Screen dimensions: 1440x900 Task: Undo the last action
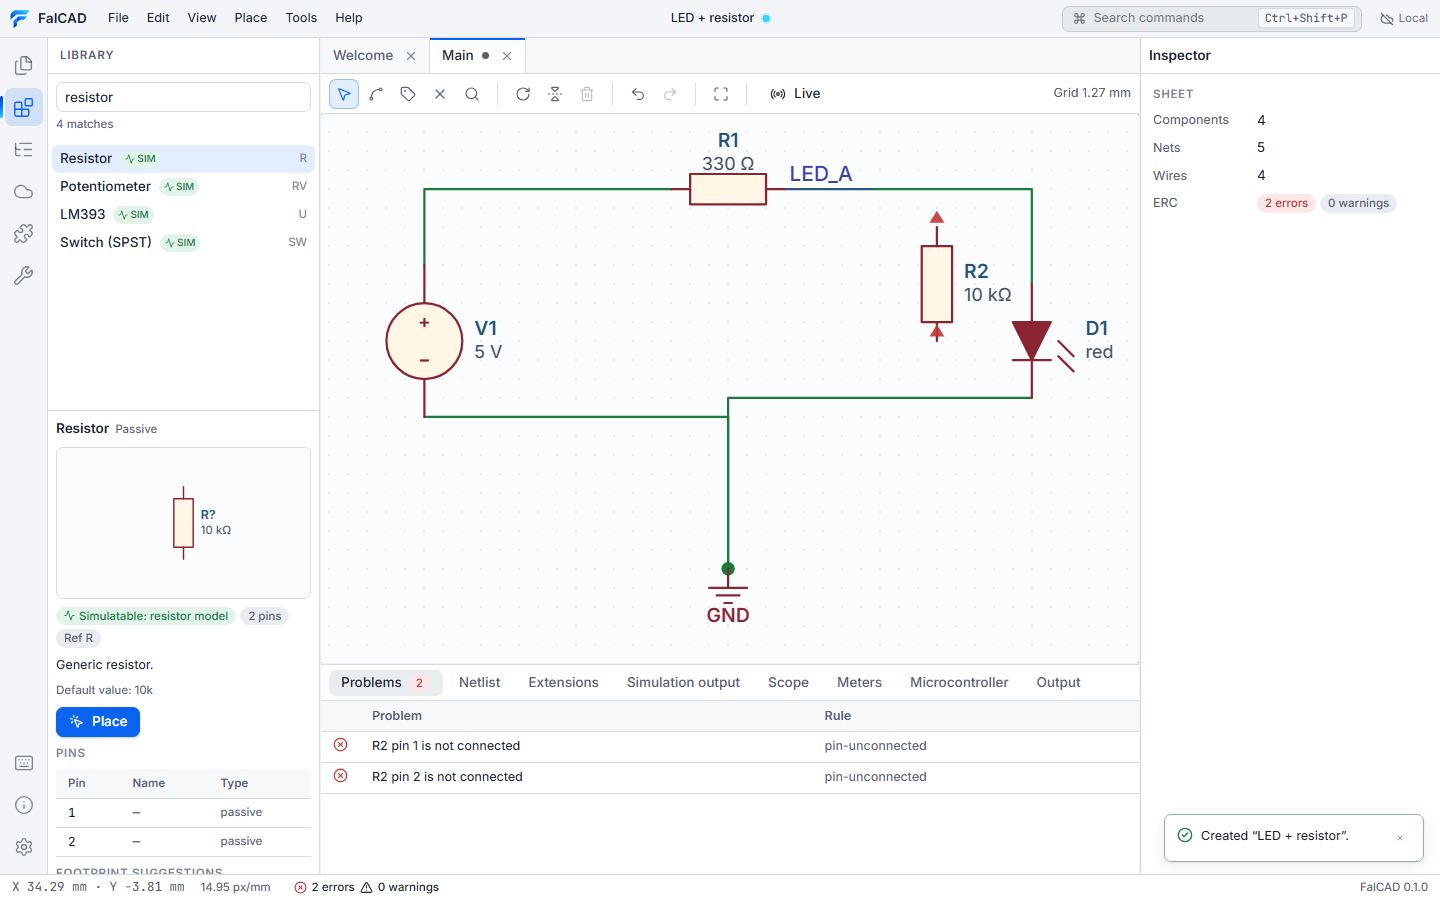coord(638,94)
